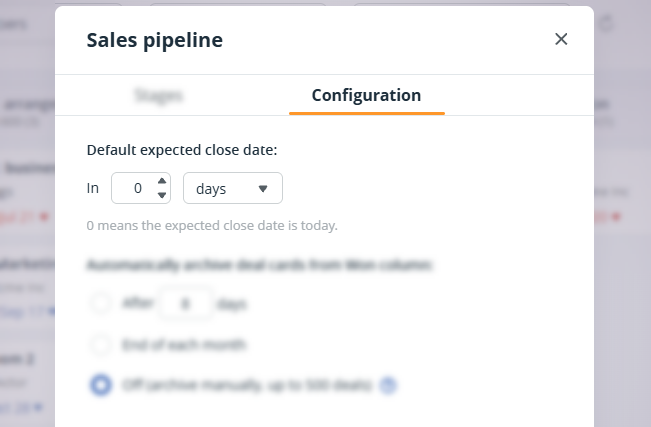
Task: Increase close date value with up arrow
Action: pyautogui.click(x=162, y=181)
